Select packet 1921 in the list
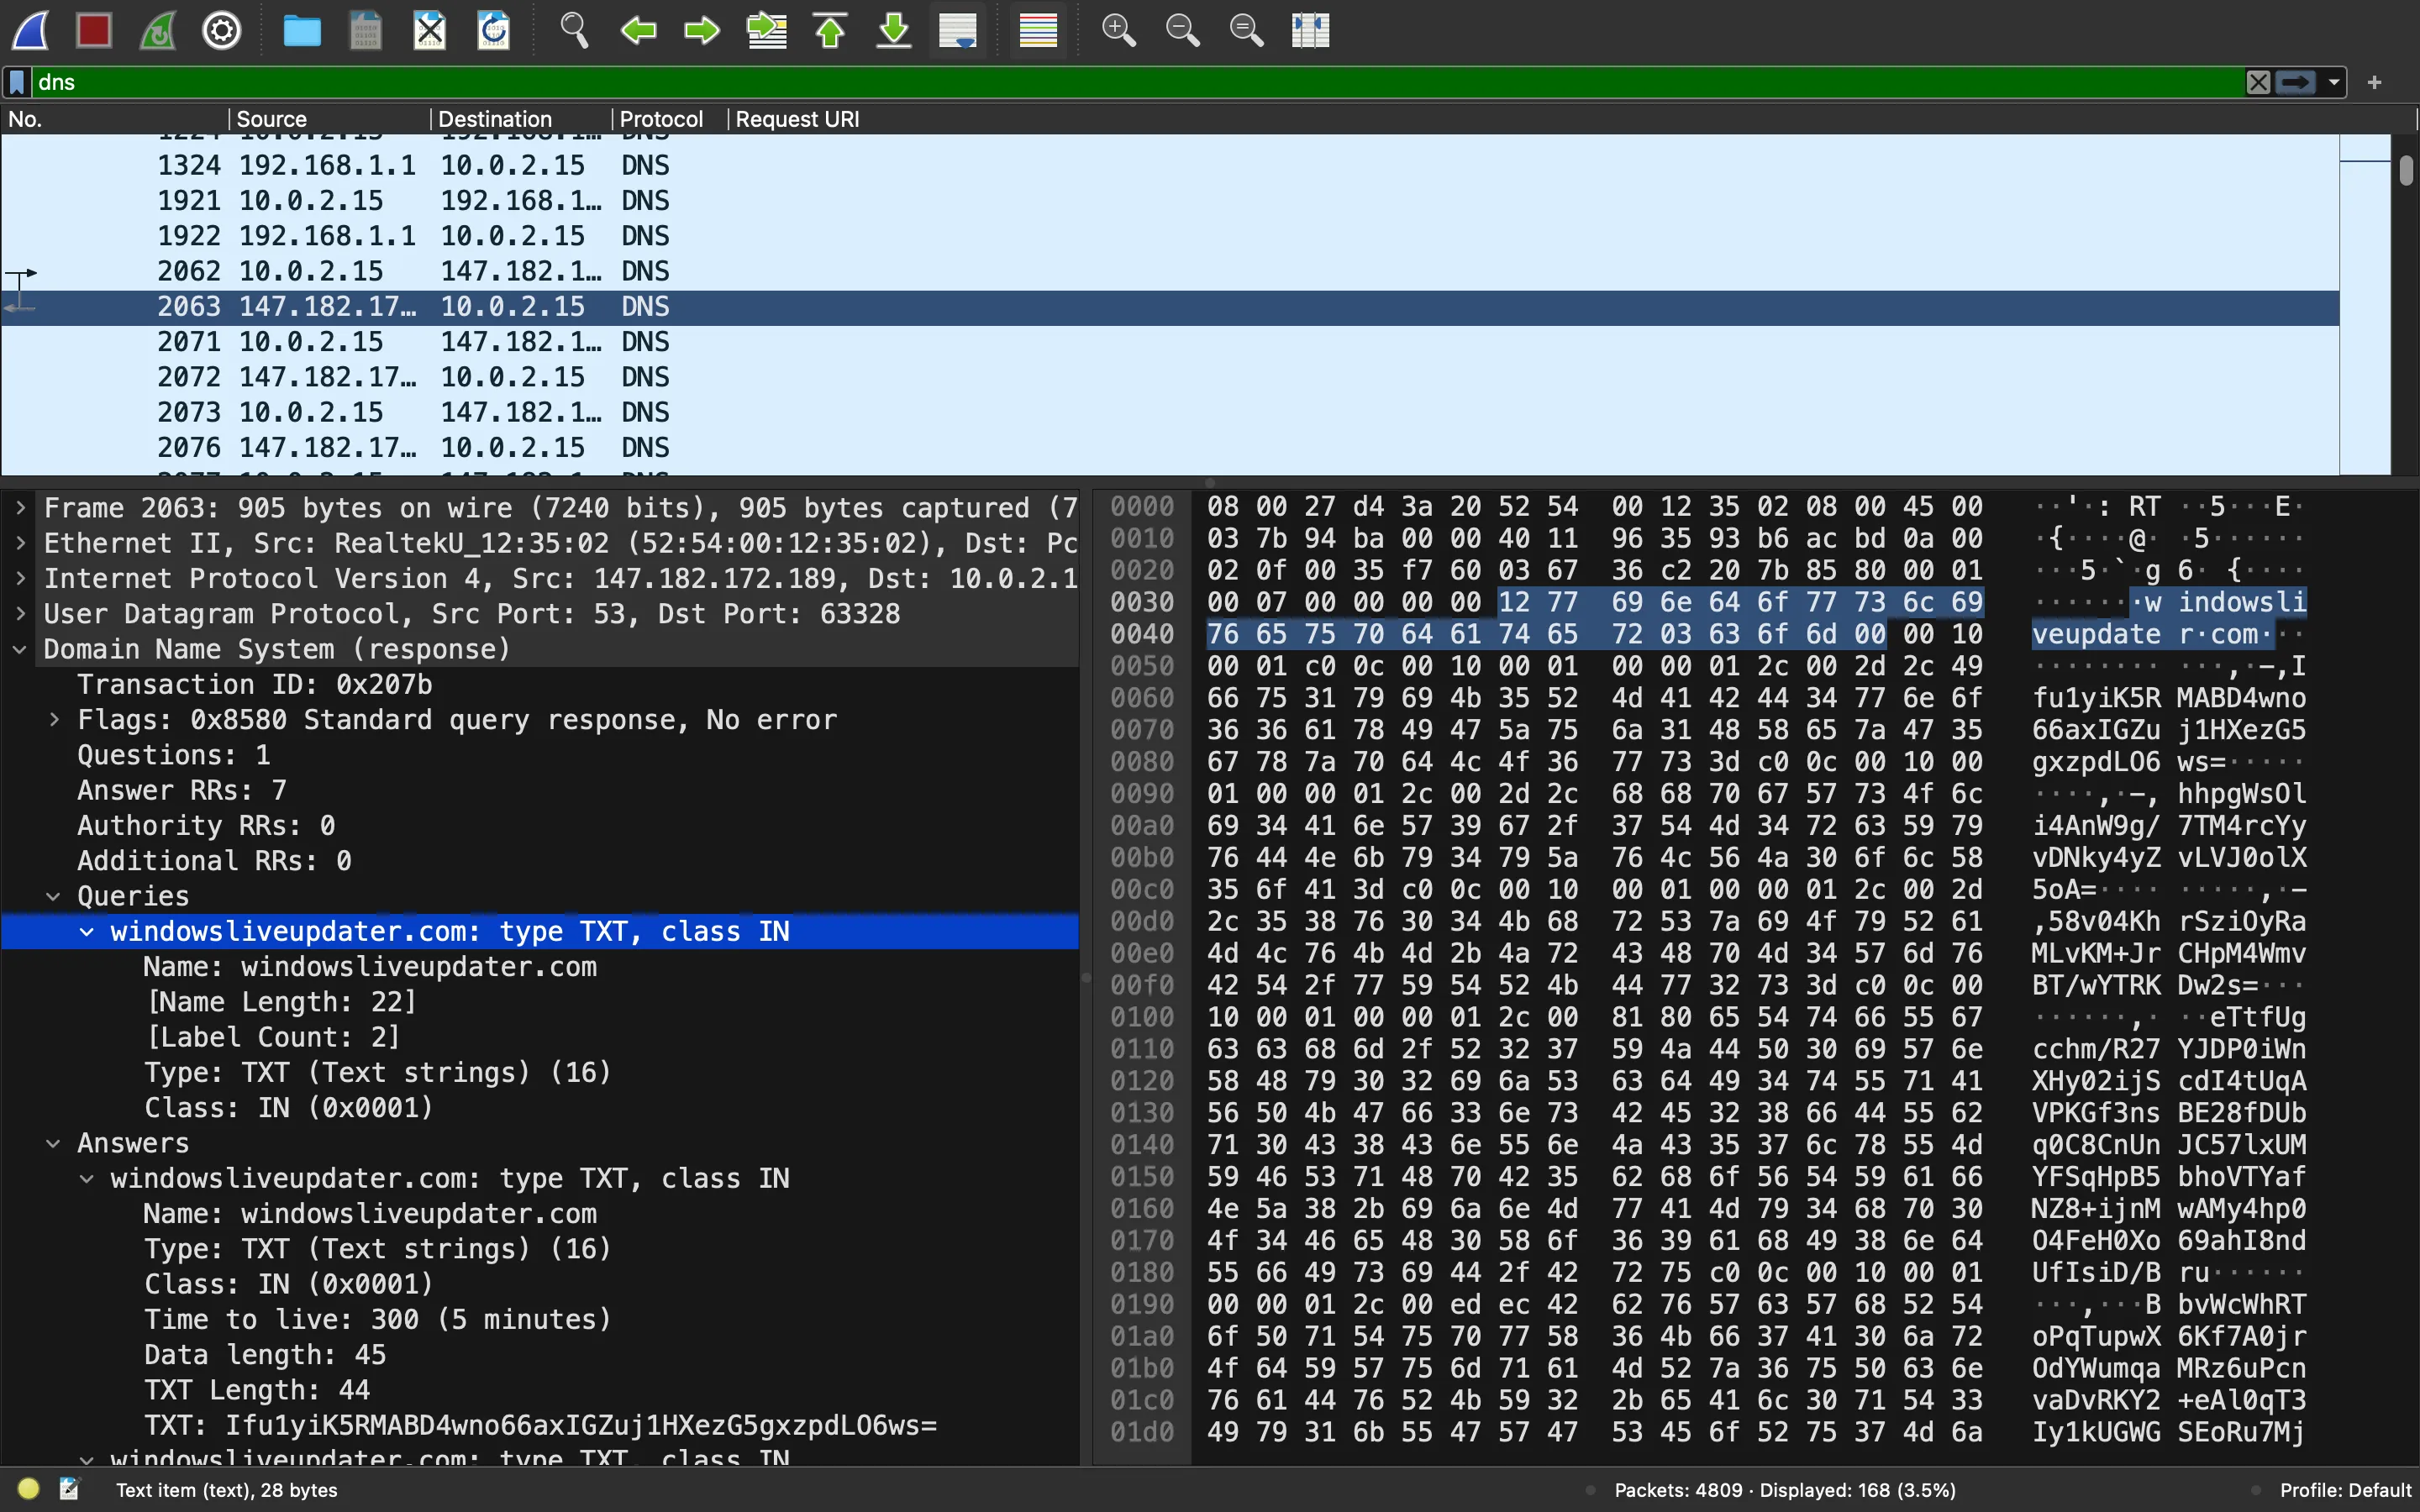Image resolution: width=2420 pixels, height=1512 pixels. [1170, 200]
